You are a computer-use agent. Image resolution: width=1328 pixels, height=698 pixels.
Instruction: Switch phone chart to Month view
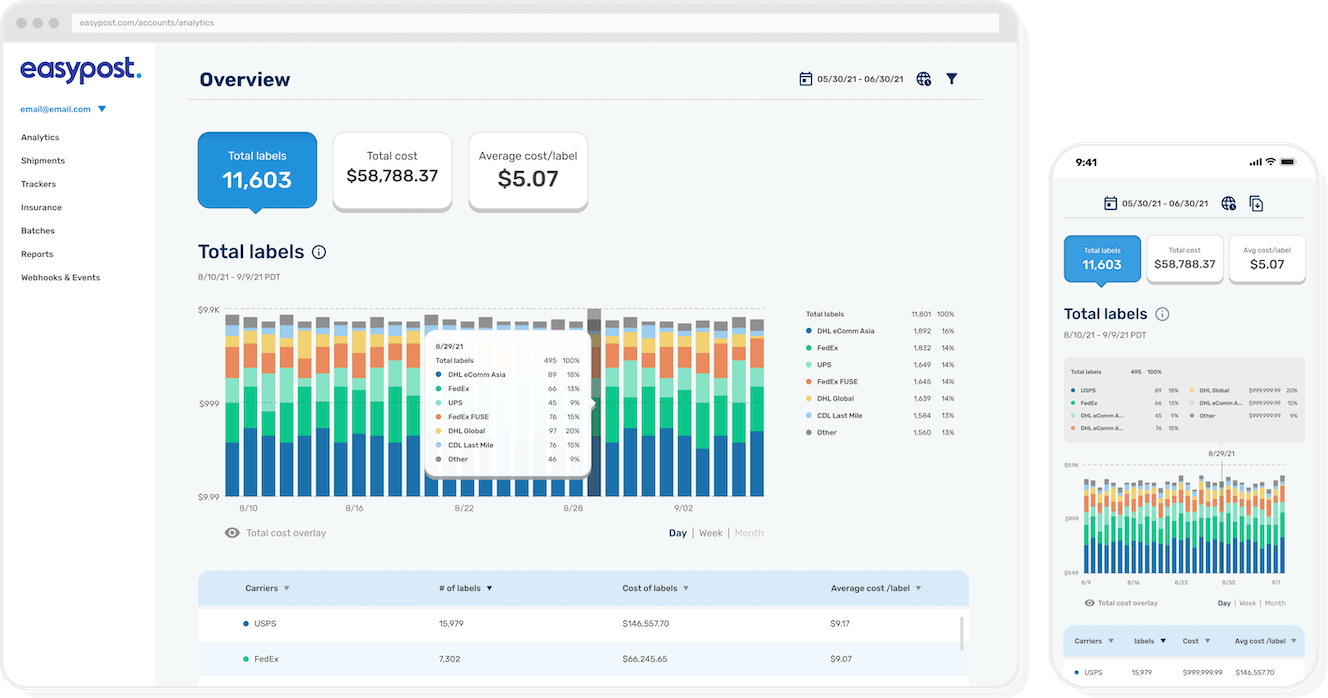coord(1275,603)
